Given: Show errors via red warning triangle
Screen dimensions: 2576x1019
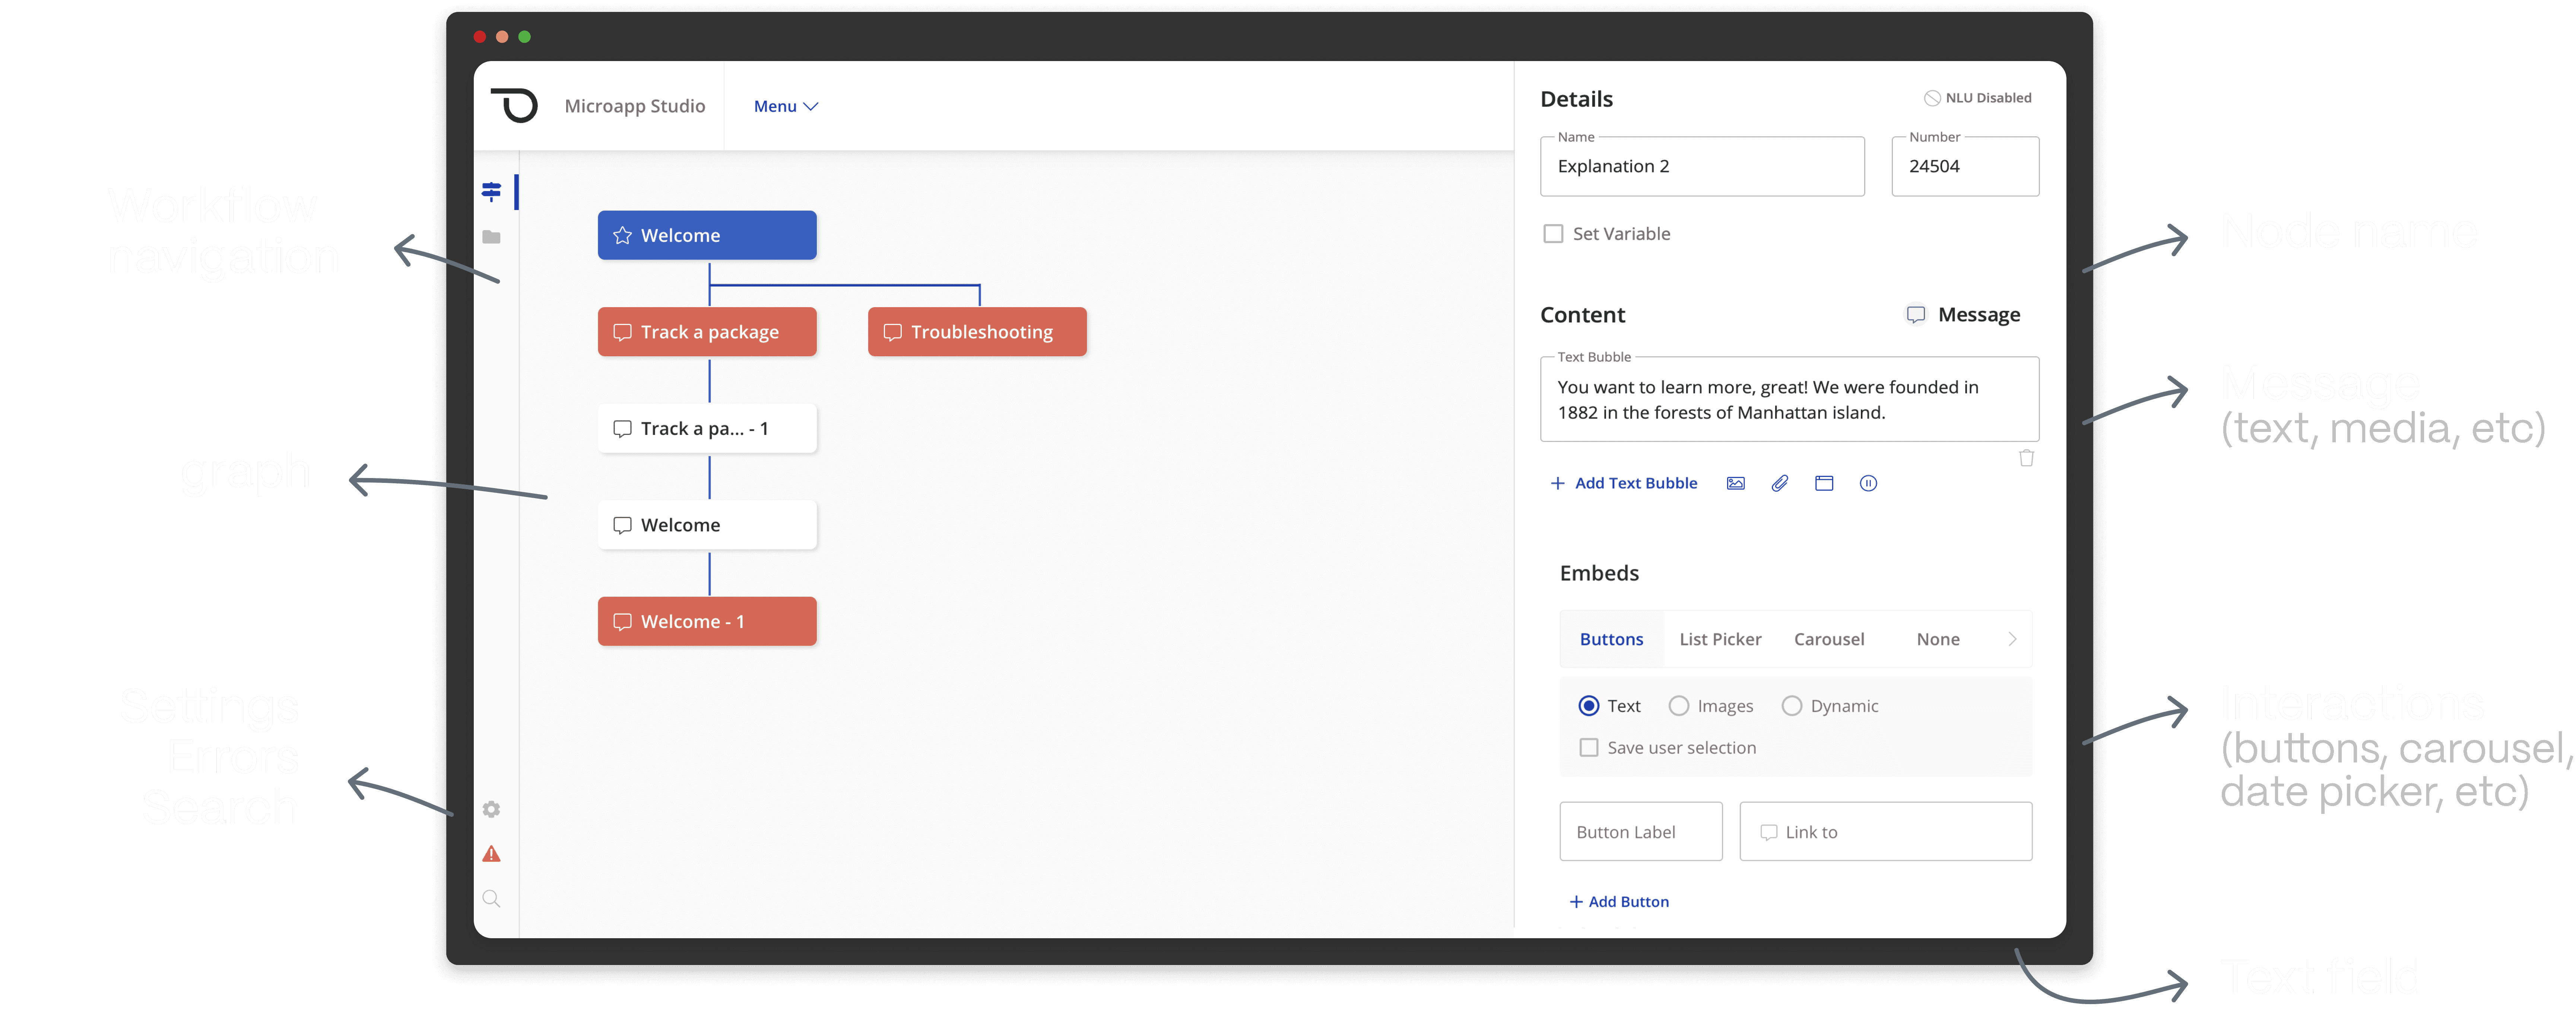Looking at the screenshot, I should tap(491, 854).
